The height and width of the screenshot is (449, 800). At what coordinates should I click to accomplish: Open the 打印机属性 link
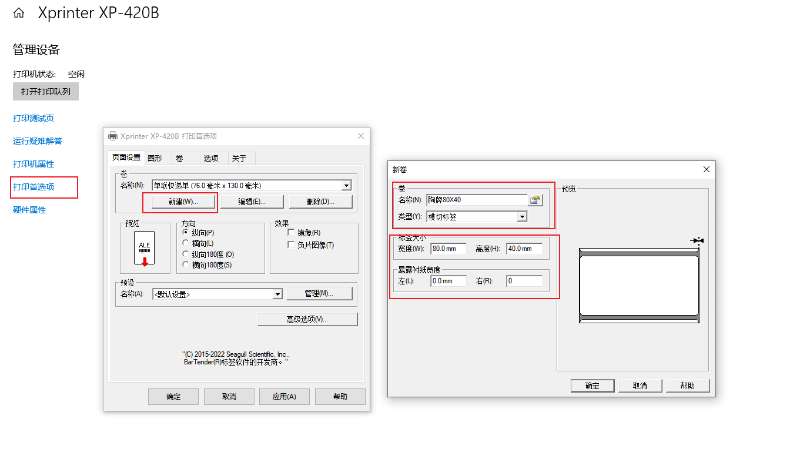point(33,164)
